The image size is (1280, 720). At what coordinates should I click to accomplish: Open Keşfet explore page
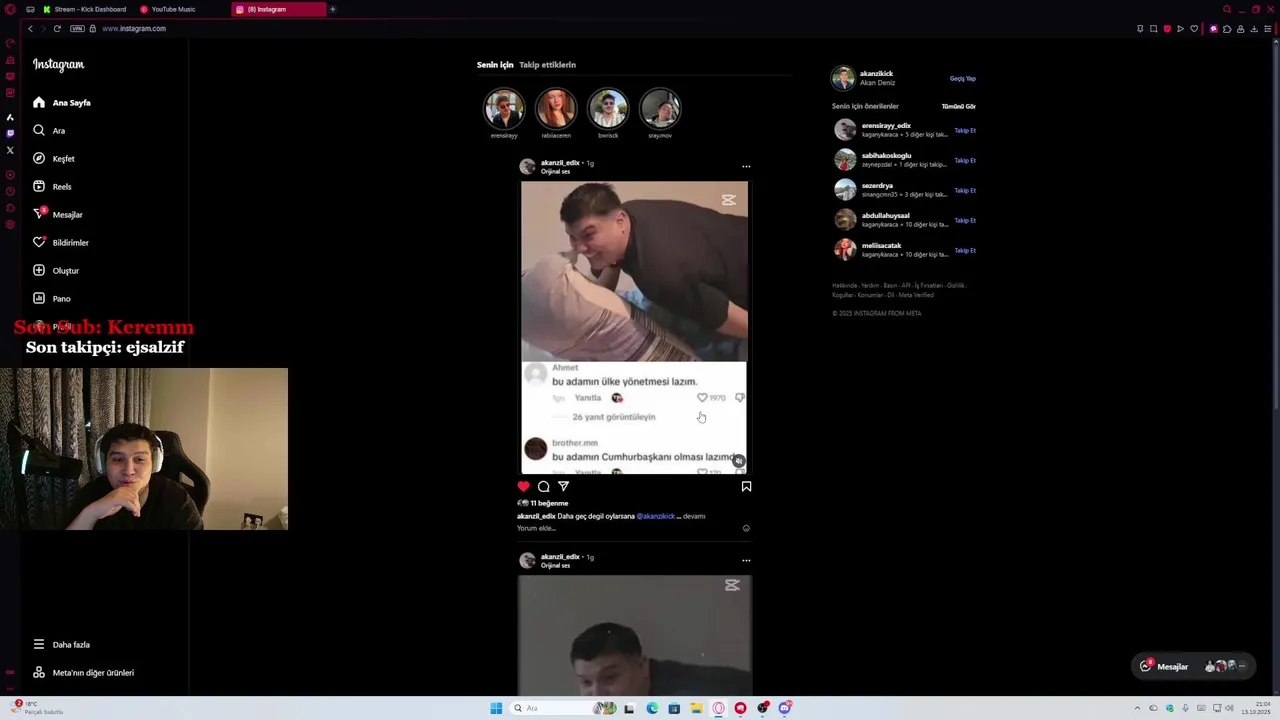(54, 158)
